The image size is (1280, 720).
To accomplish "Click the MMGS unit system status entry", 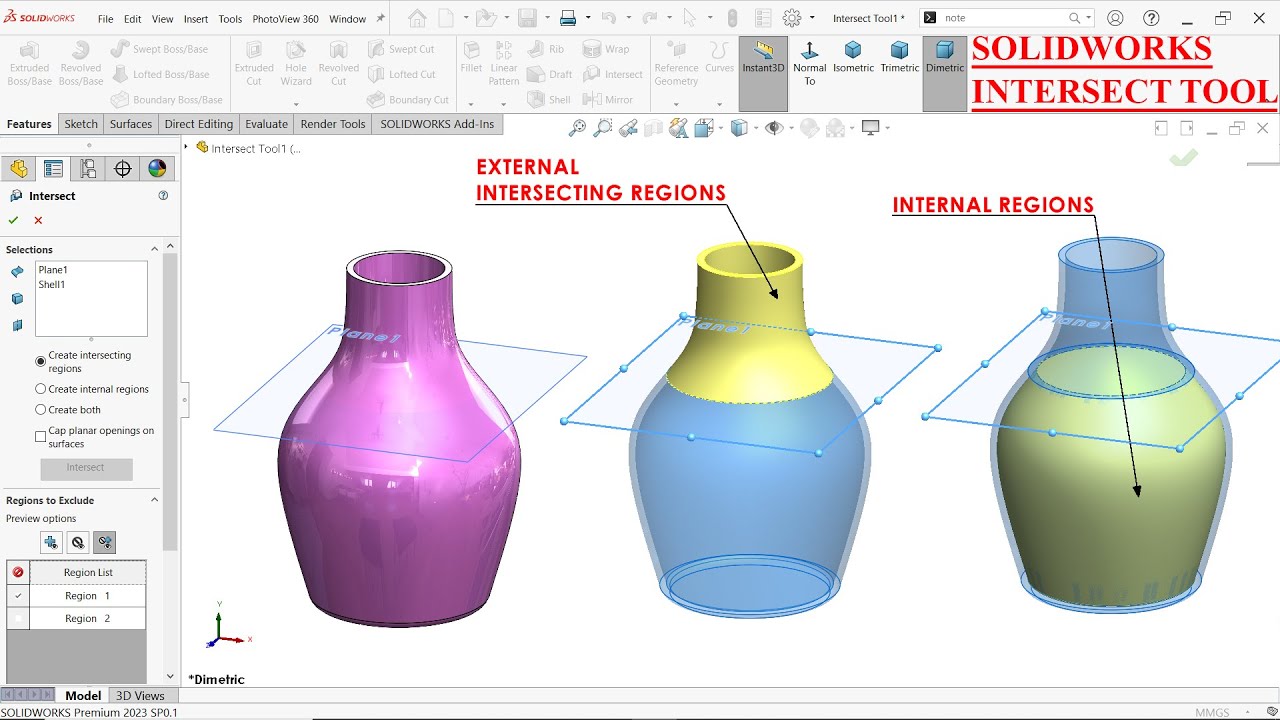I will (1212, 712).
